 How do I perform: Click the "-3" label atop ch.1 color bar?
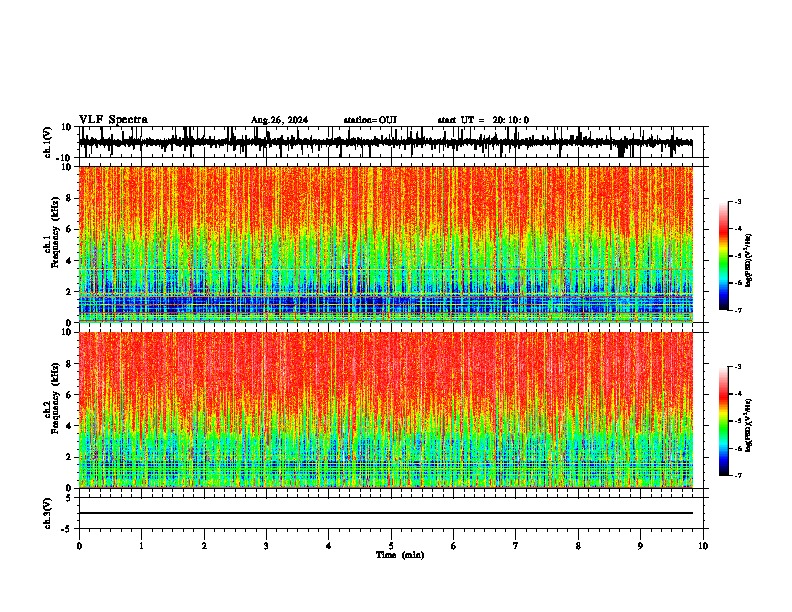(738, 201)
